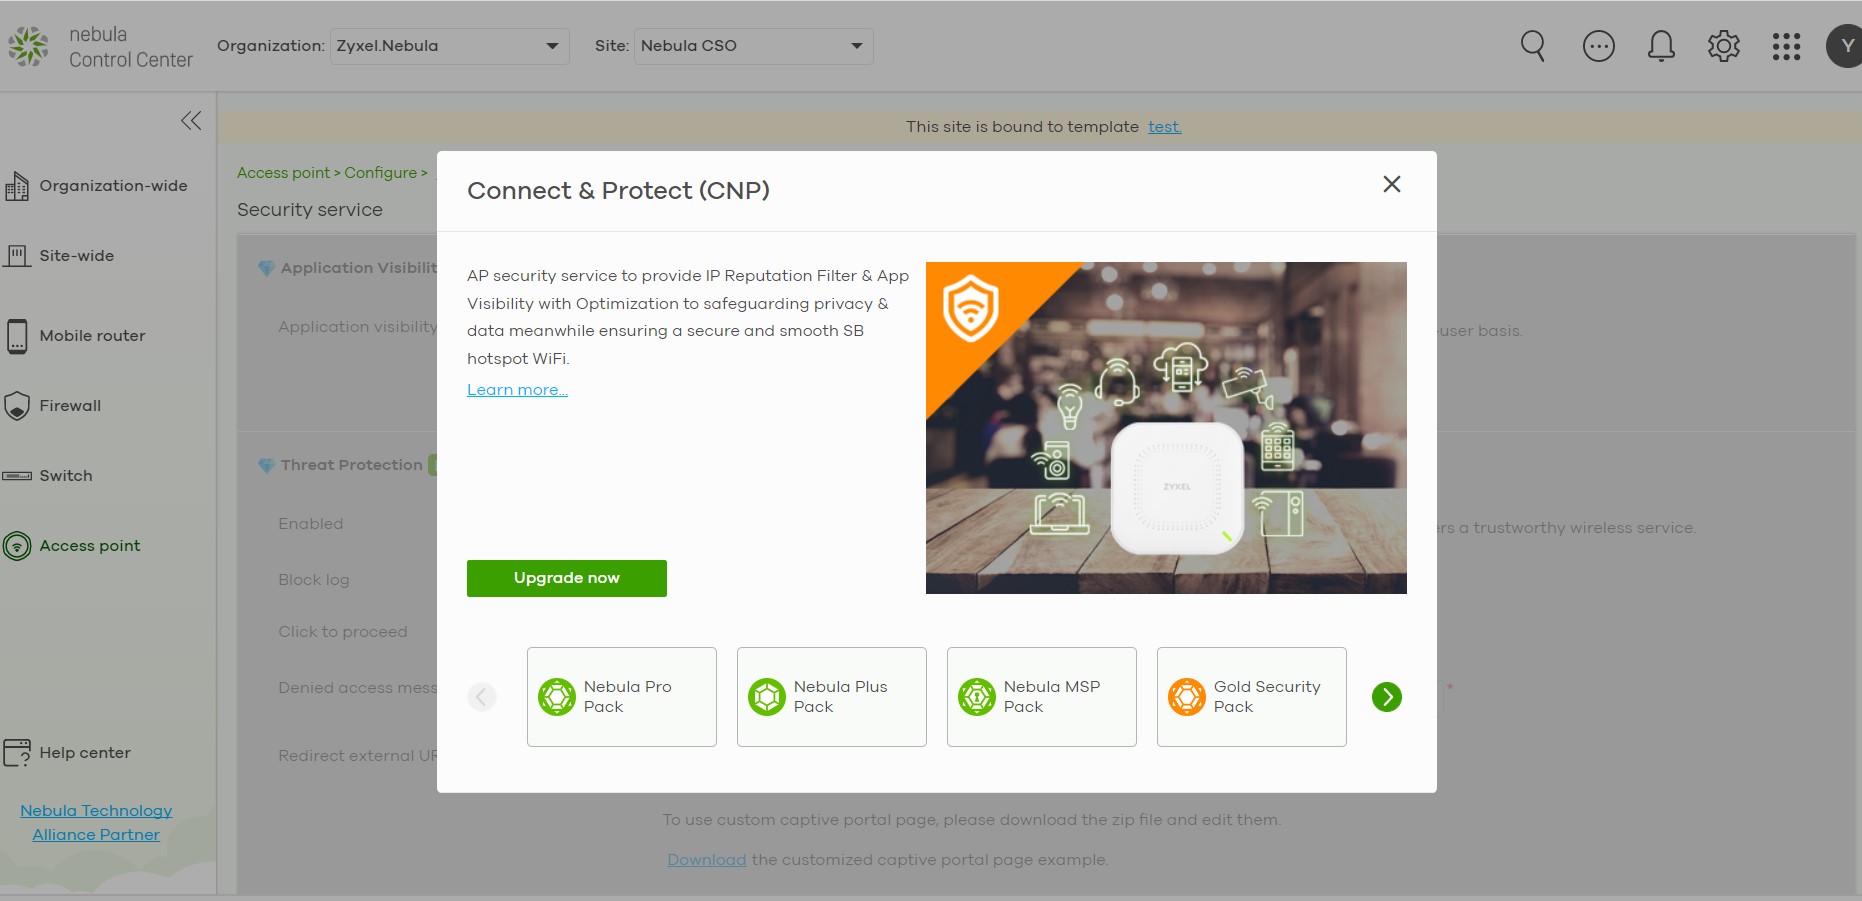Click the user avatar Y icon
1862x901 pixels.
tap(1845, 46)
